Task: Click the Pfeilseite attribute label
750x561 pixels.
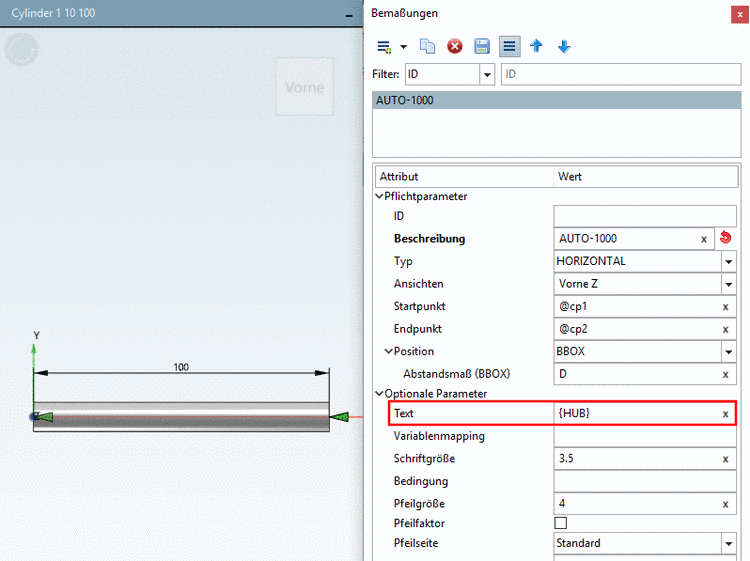Action: pyautogui.click(x=416, y=543)
